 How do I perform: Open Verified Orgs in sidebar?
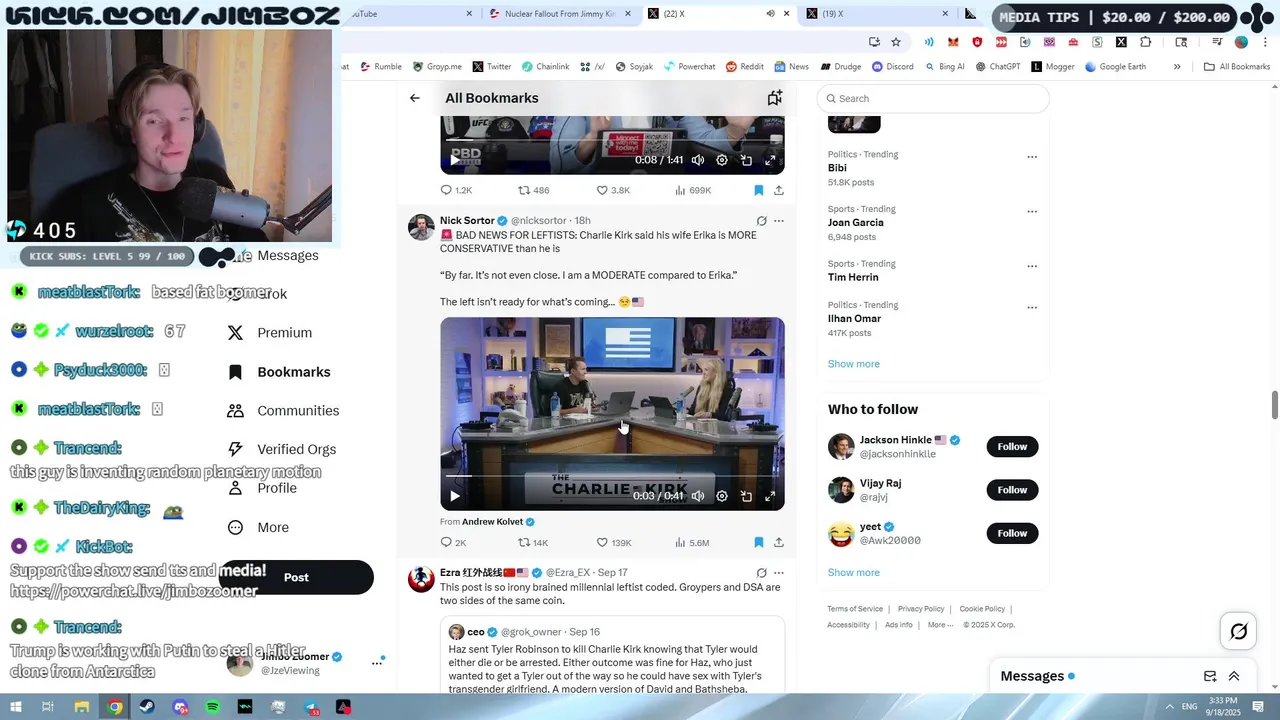(282, 450)
